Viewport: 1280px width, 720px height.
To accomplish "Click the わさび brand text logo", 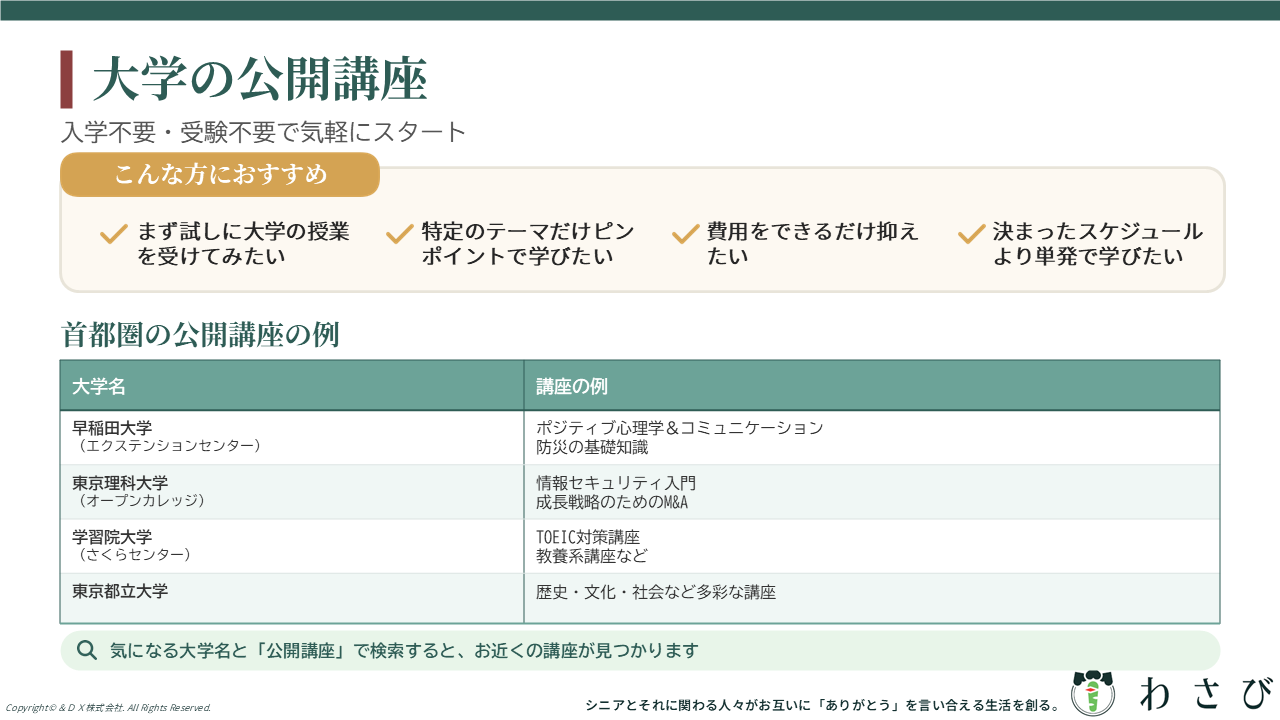I will click(x=1206, y=693).
